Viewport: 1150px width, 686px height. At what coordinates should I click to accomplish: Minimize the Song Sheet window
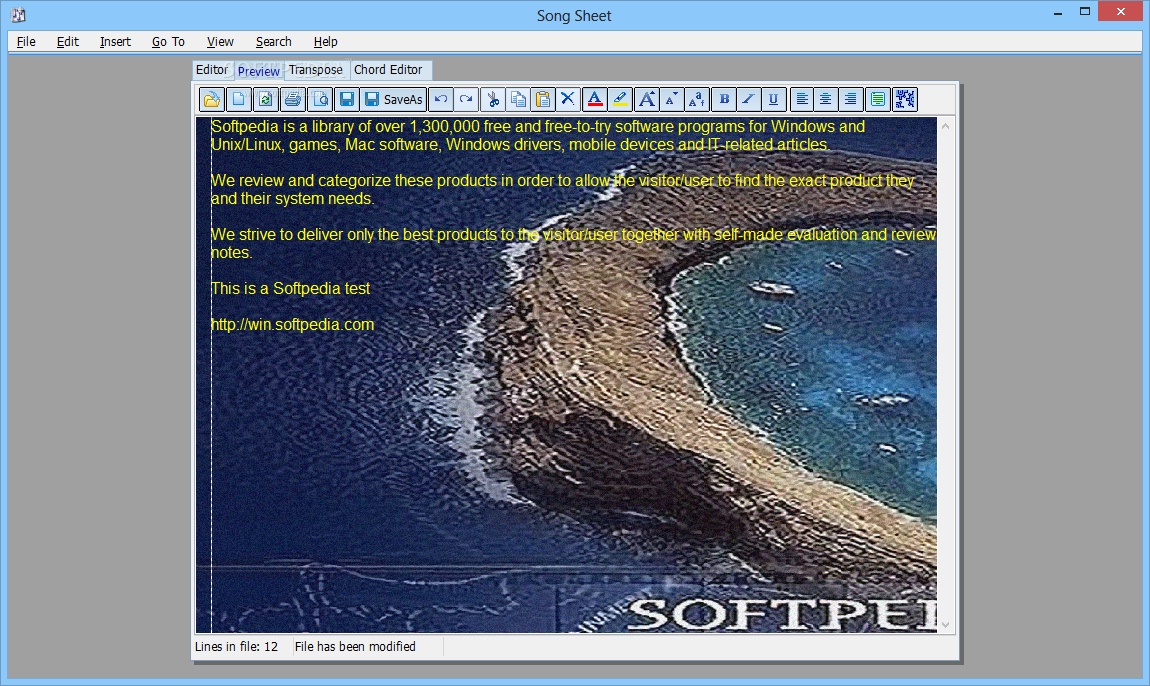(1058, 12)
